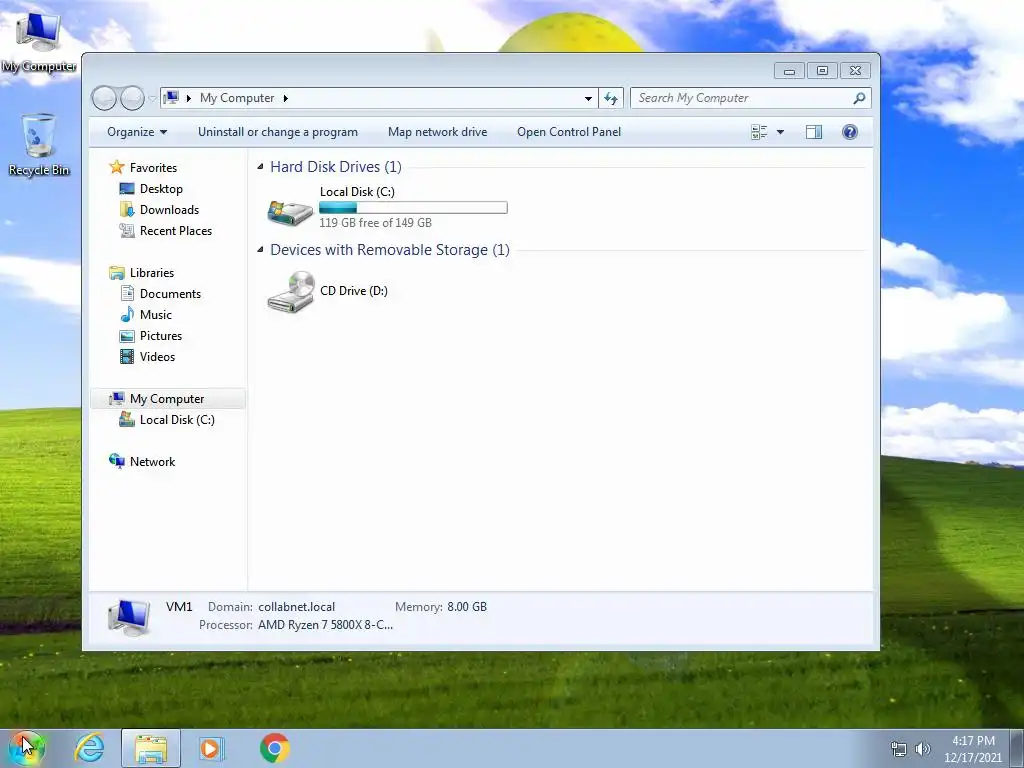The image size is (1024, 768).
Task: Toggle the preview pane
Action: (x=814, y=132)
